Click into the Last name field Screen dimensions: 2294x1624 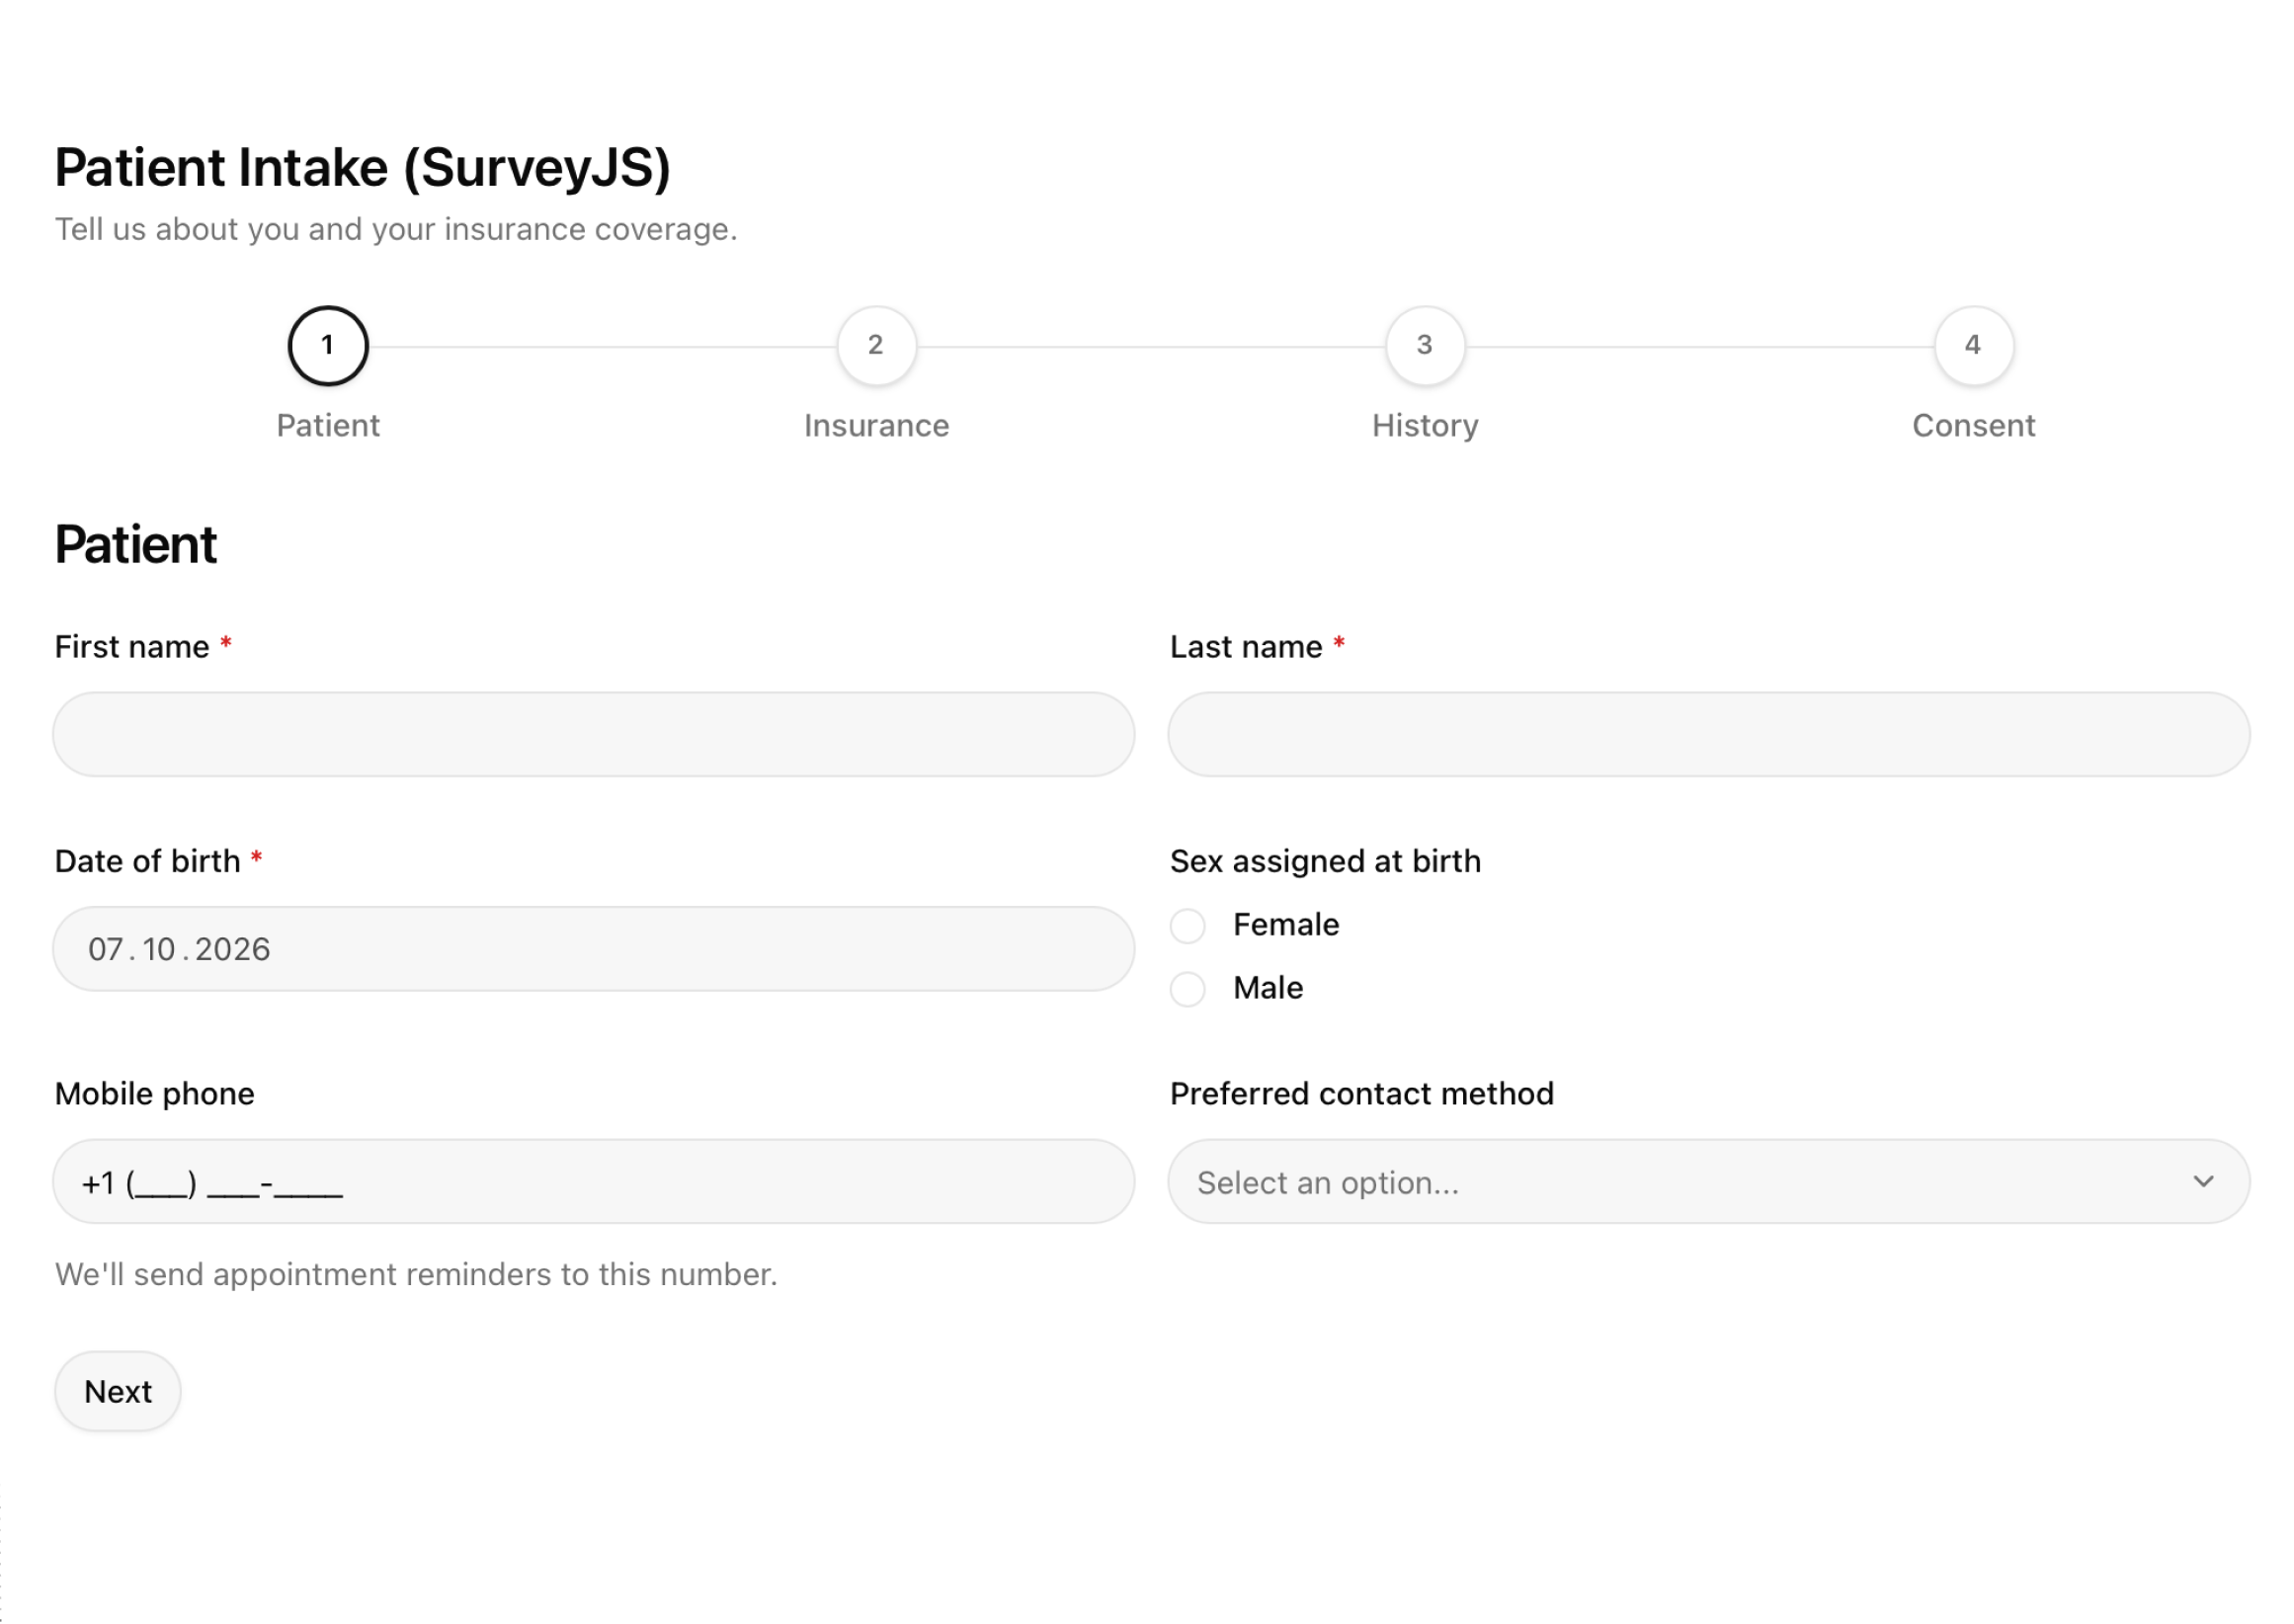pos(1708,734)
